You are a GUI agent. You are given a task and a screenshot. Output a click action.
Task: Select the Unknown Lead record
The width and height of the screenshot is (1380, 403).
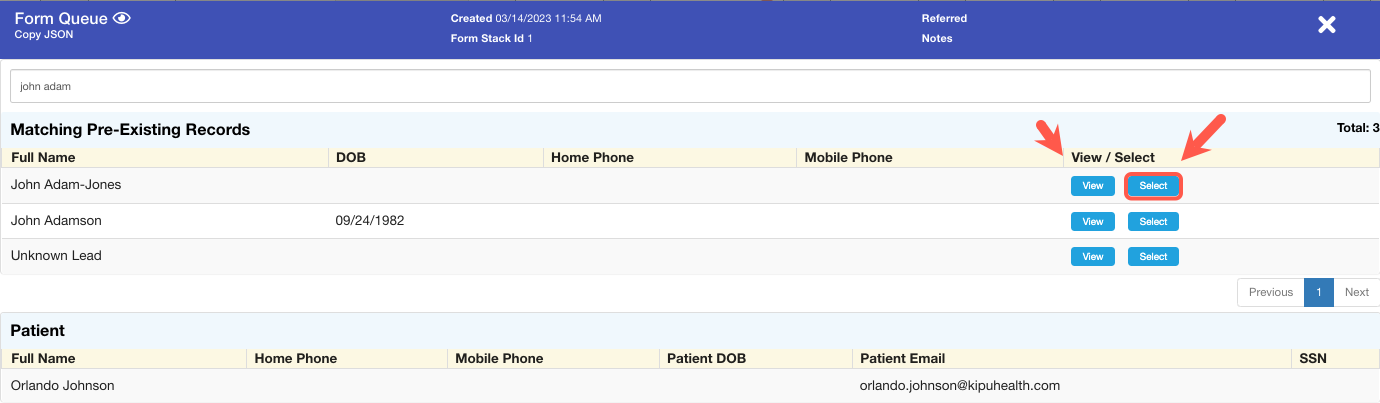[x=1153, y=257]
